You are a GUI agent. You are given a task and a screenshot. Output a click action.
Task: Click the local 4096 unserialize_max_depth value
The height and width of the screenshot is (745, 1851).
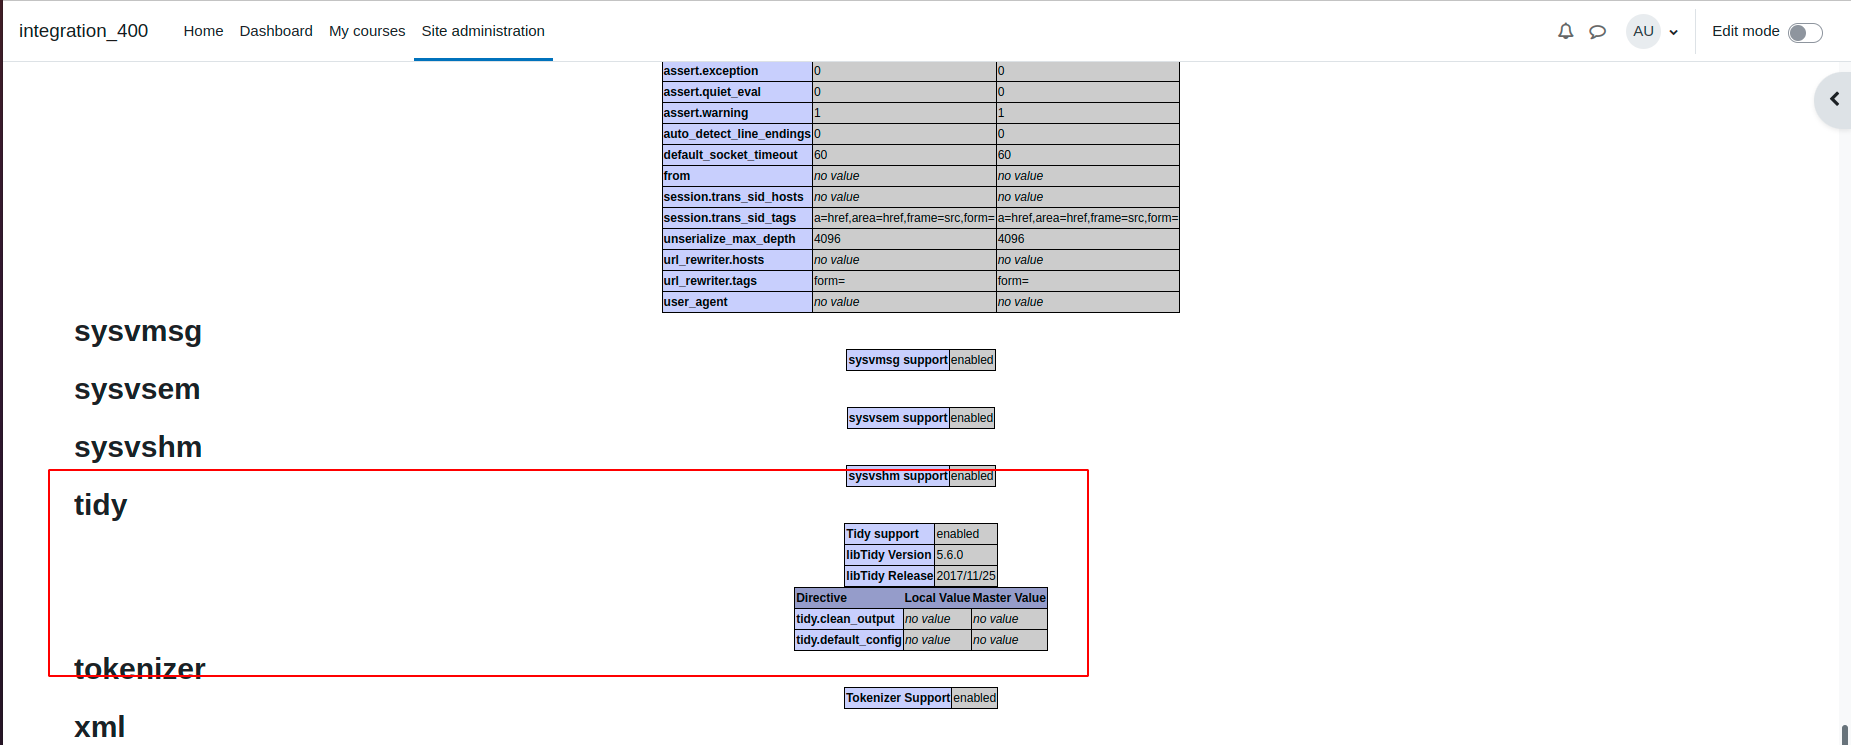click(x=904, y=239)
